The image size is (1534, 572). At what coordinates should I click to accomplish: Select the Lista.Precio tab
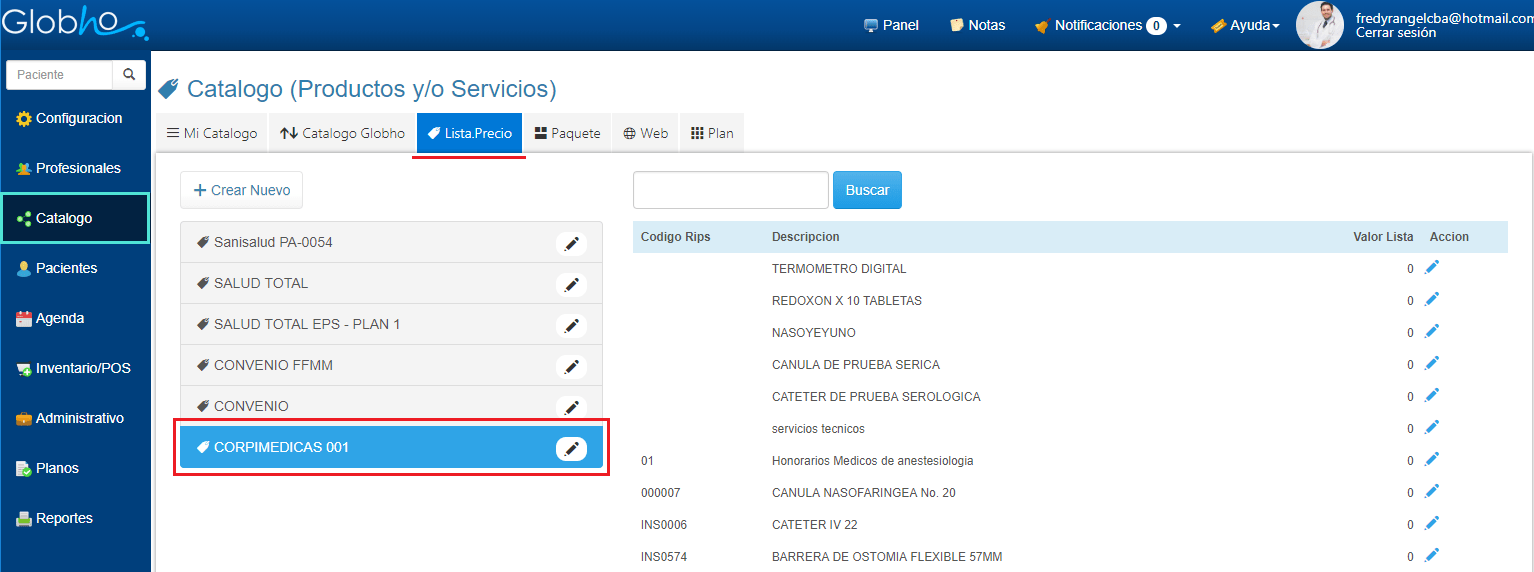(x=469, y=133)
